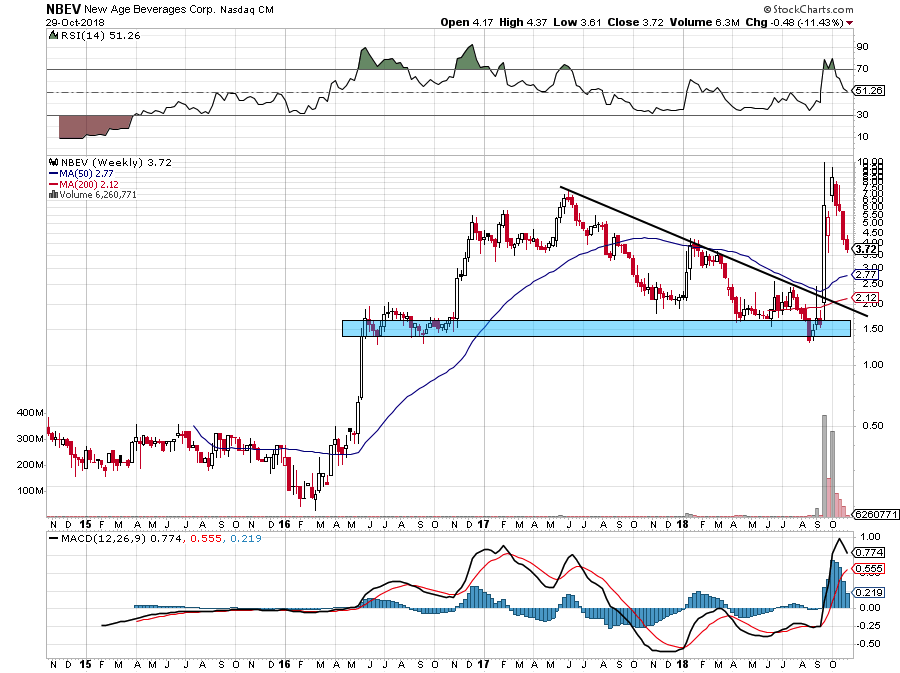This screenshot has height=673, width=900.
Task: Click year 17 on axis below MACD panel
Action: click(483, 665)
